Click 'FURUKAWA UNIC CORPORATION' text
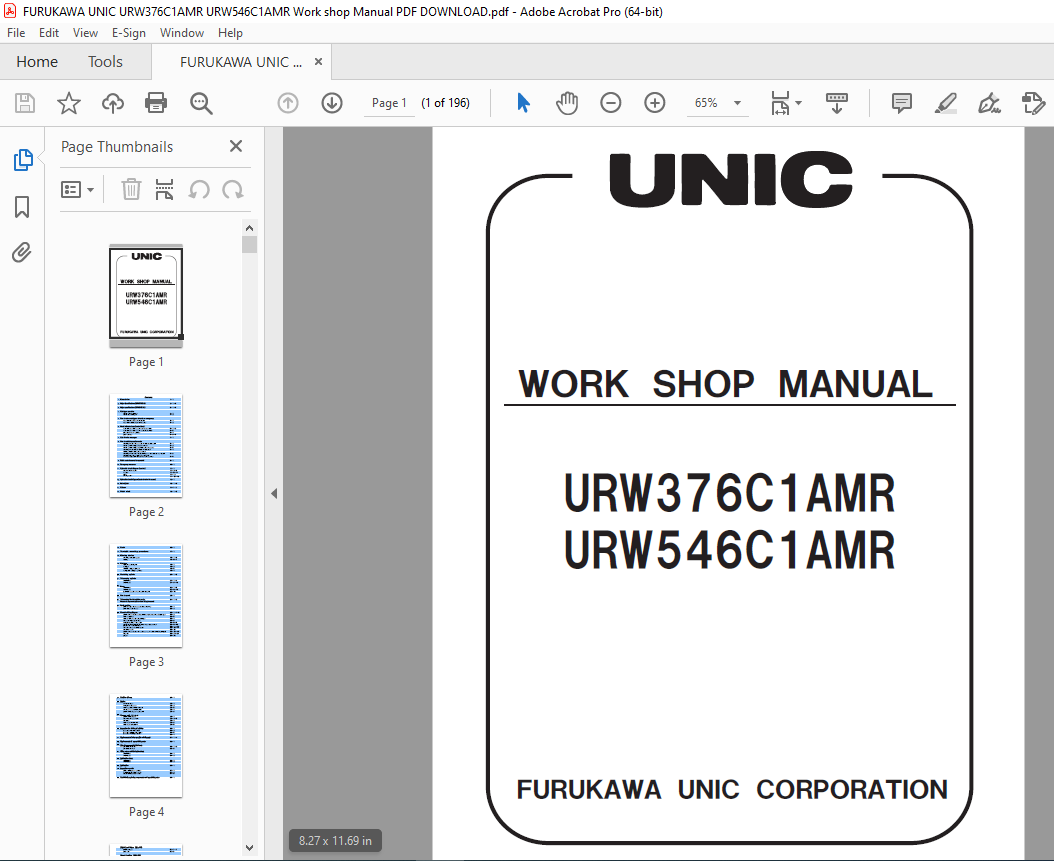 732,789
